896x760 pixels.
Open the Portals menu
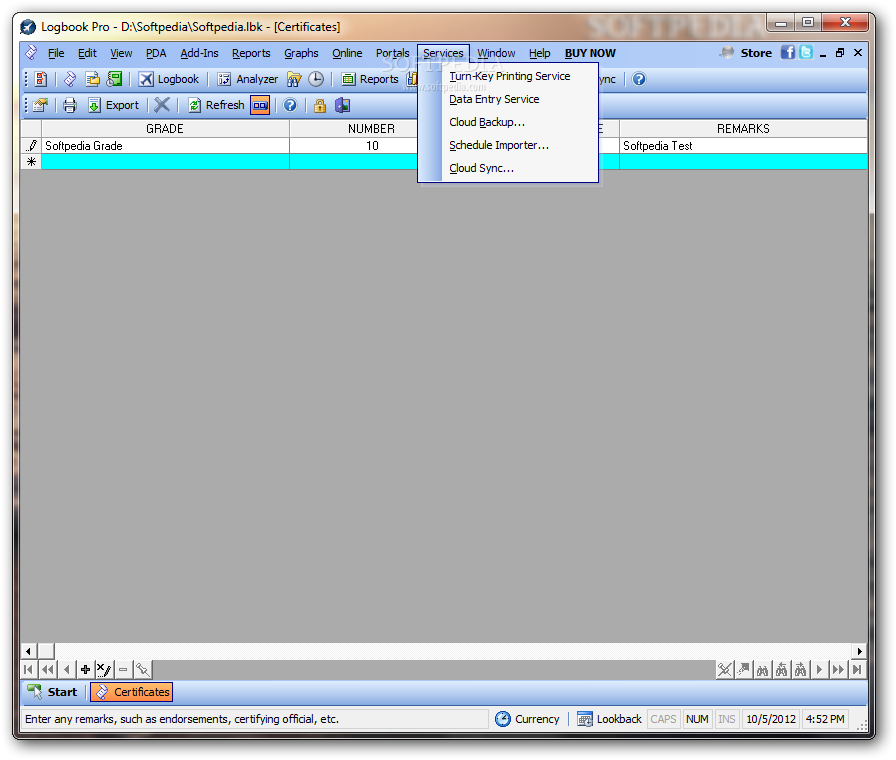tap(393, 53)
